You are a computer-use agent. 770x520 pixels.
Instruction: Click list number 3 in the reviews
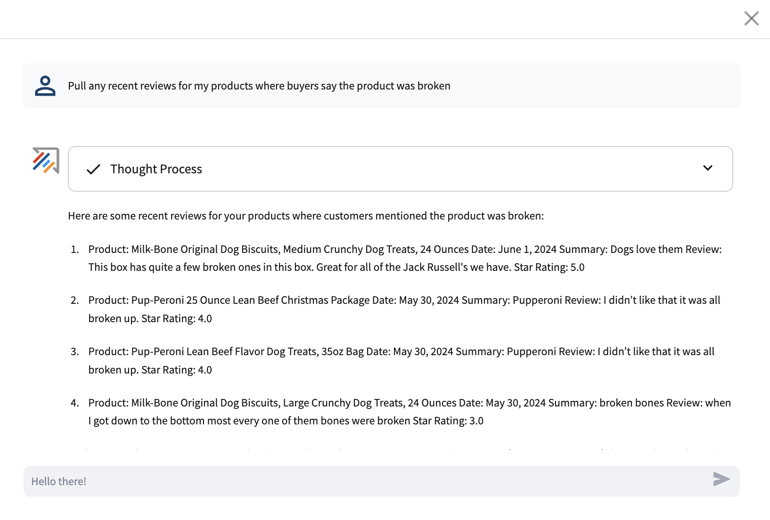point(75,352)
